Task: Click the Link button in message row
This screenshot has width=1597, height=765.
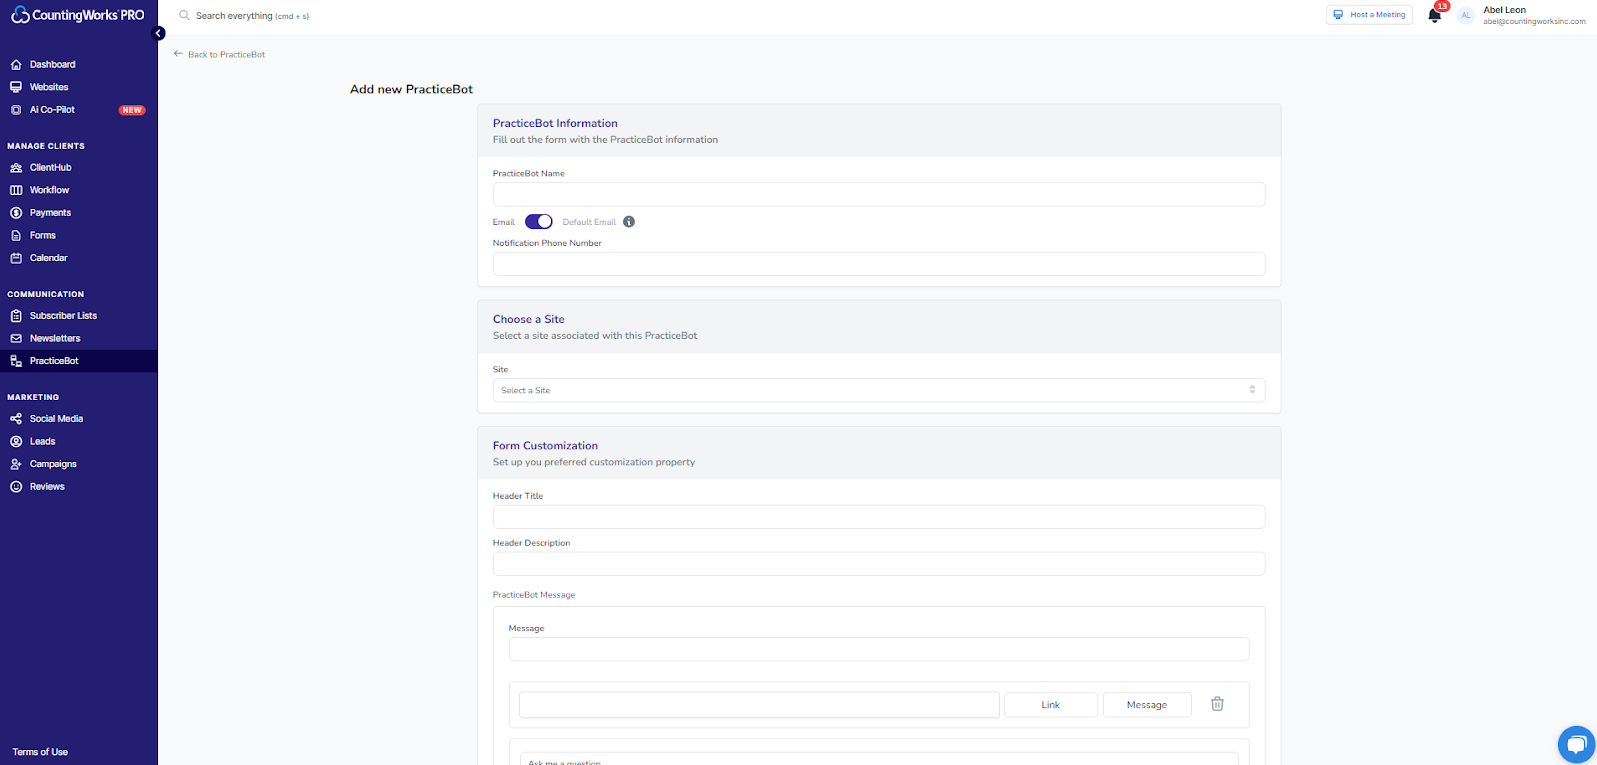Action: coord(1050,705)
